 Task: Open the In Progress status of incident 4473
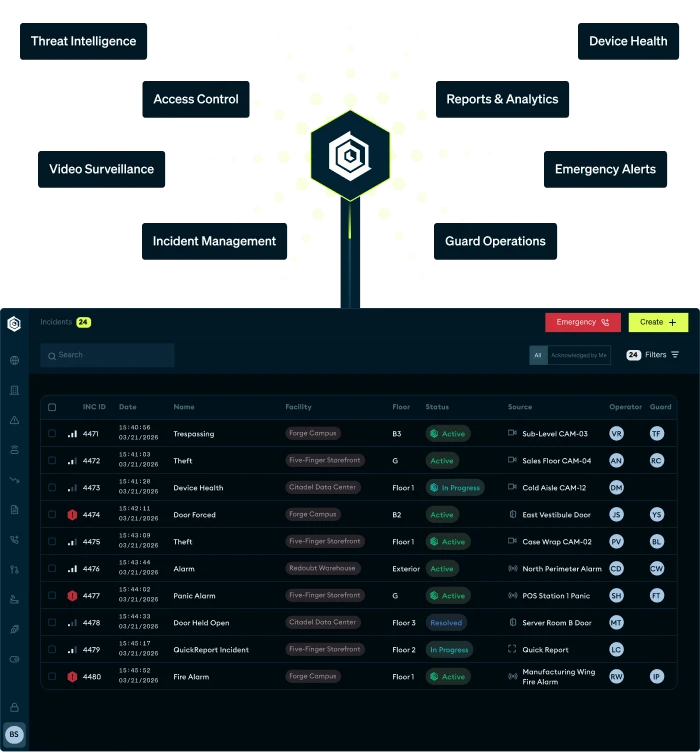(454, 488)
